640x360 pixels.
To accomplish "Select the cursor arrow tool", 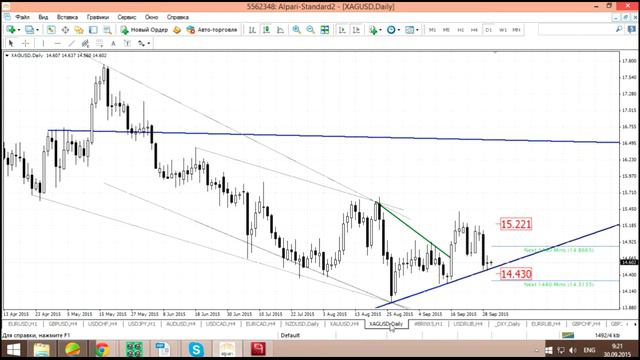I will (11, 43).
